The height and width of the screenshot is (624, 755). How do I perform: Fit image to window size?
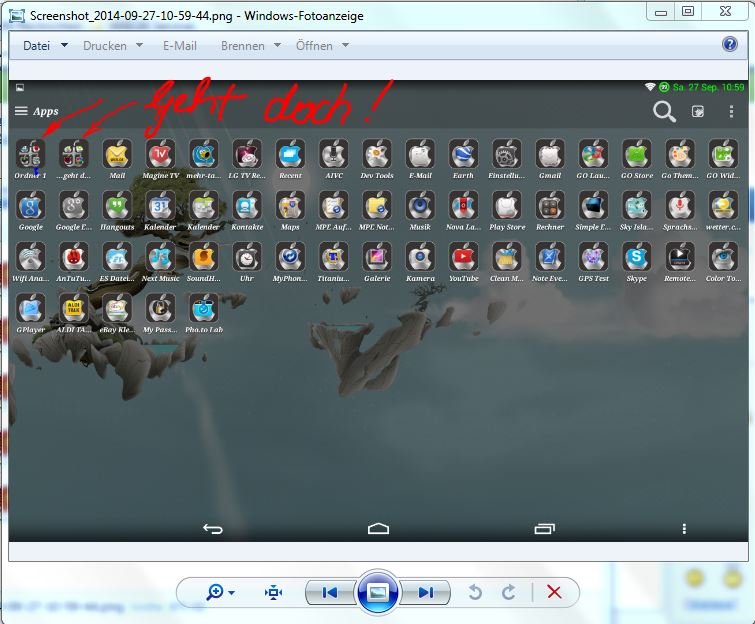273,592
